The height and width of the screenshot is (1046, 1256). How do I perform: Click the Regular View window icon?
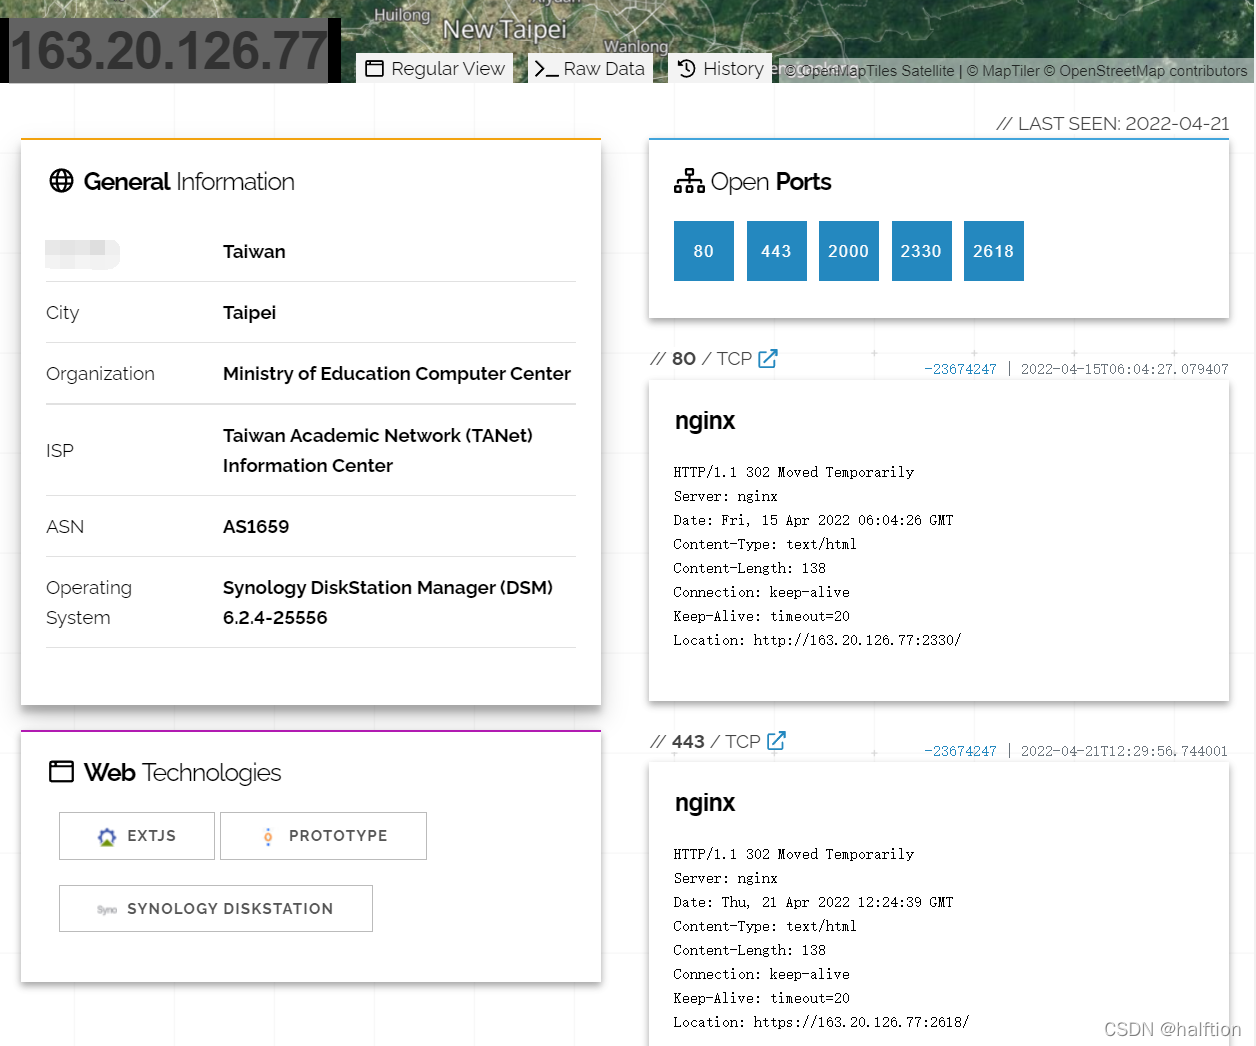[374, 68]
